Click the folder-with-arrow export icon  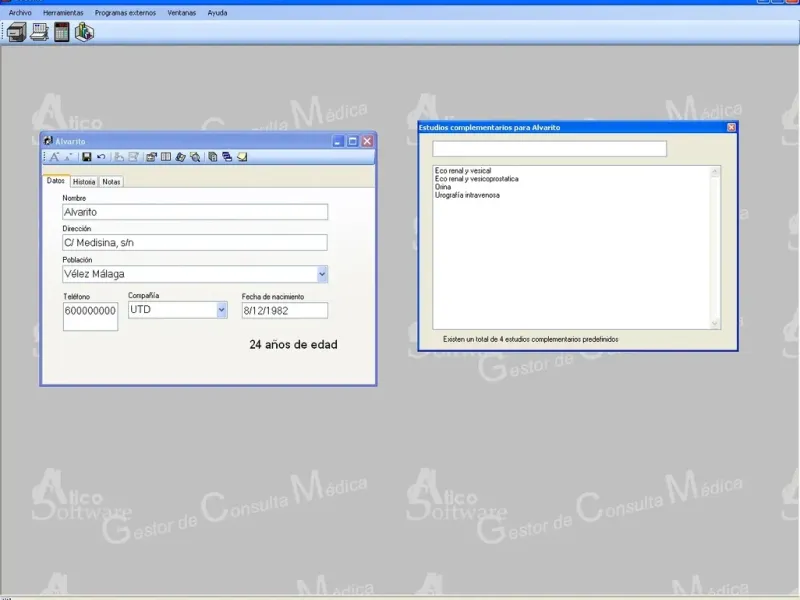point(151,157)
